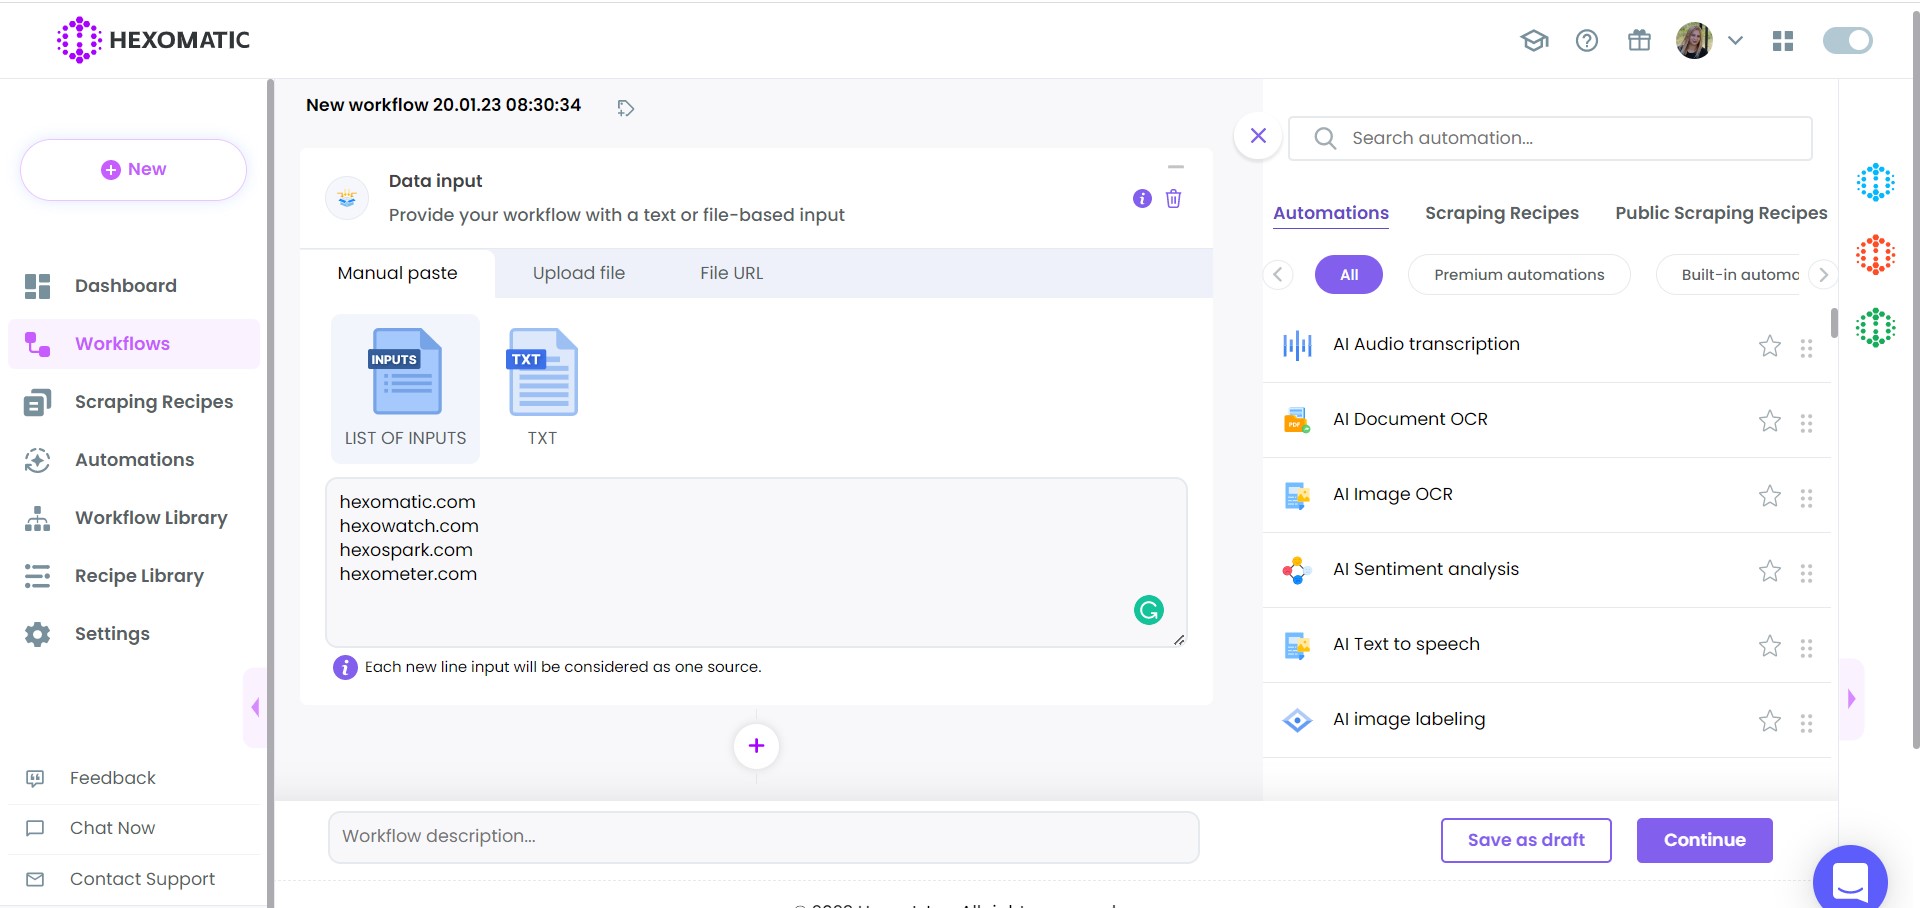Delete the Data input step with trash icon
Viewport: 1920px width, 908px height.
(1173, 199)
